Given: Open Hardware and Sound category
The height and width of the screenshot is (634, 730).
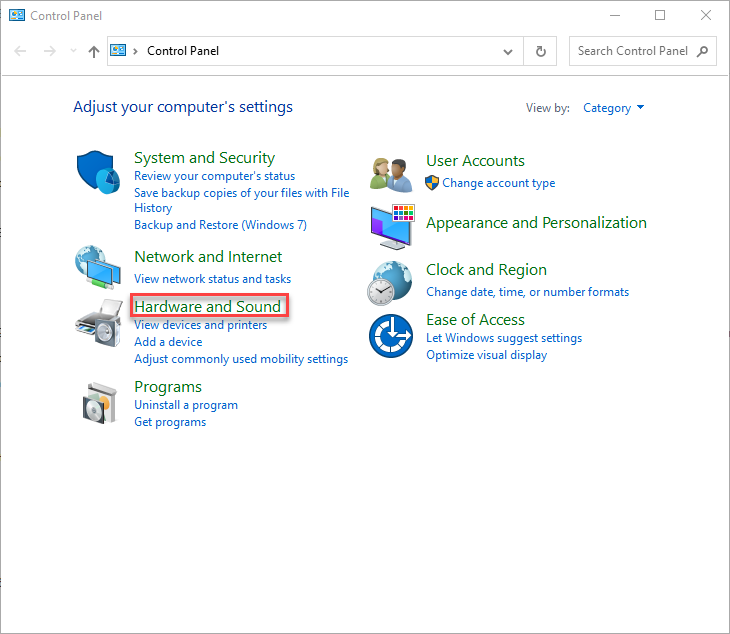Looking at the screenshot, I should pos(208,306).
